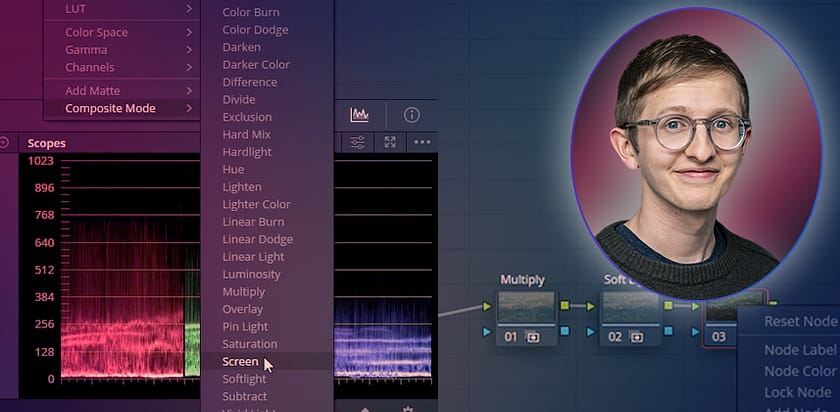
Task: Select node 03 thumbnail
Action: click(x=721, y=309)
